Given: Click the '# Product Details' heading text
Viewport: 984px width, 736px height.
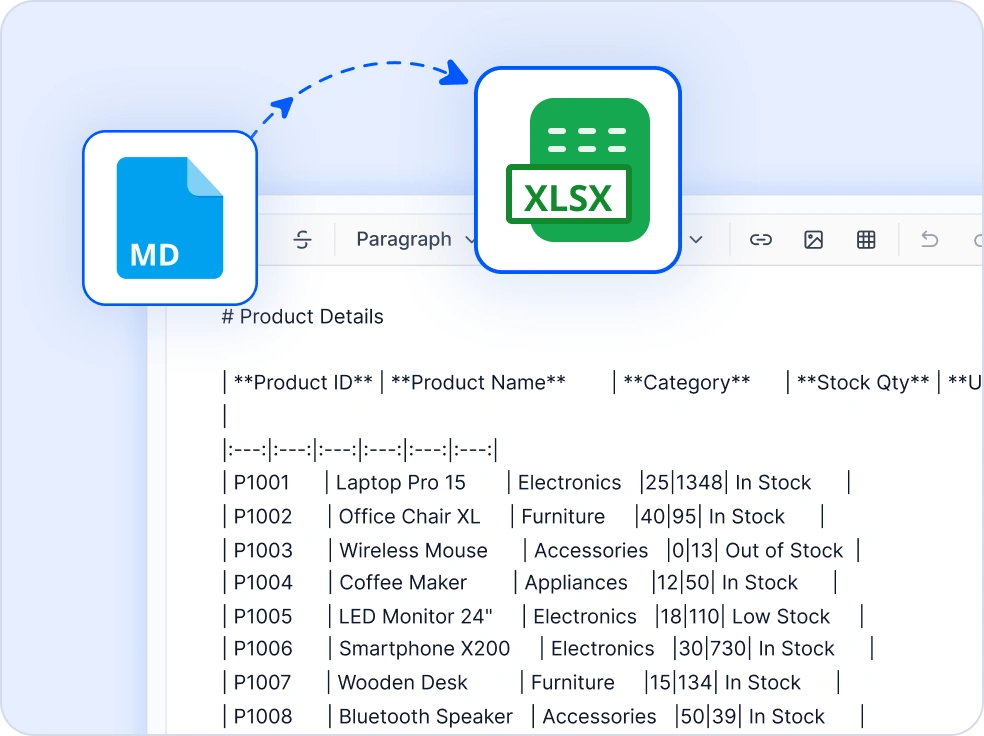Looking at the screenshot, I should pos(302,316).
